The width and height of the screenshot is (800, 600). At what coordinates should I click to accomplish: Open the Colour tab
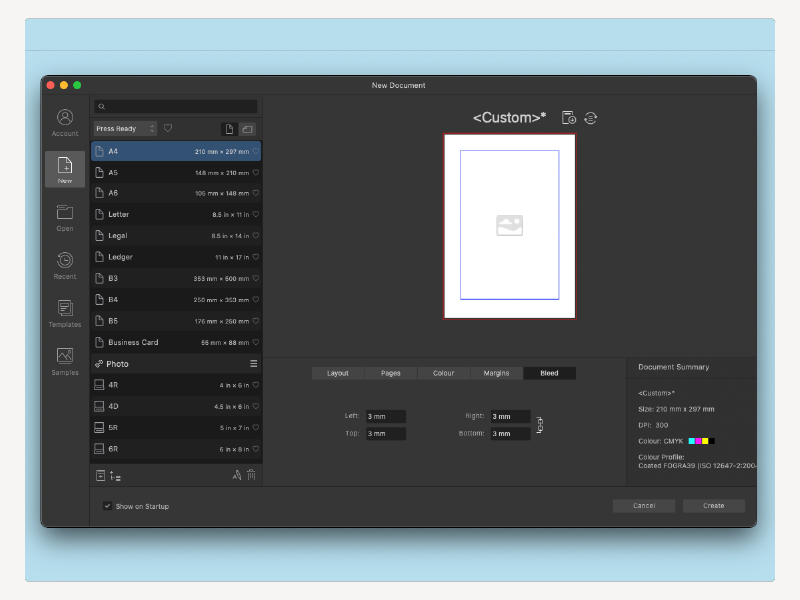tap(443, 372)
